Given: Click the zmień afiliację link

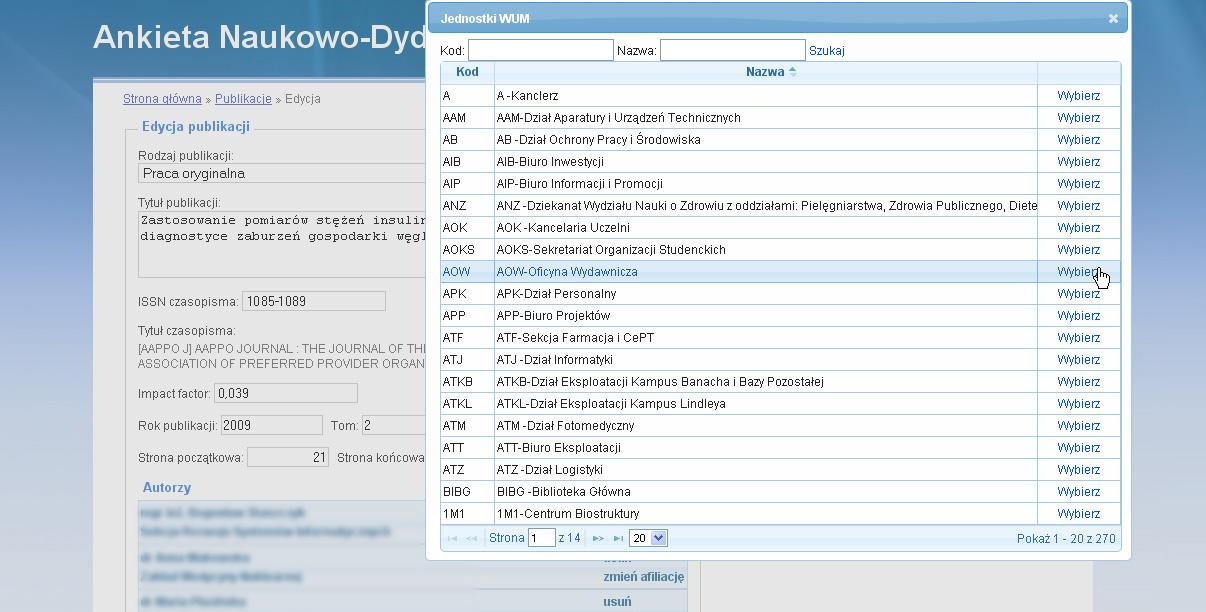Looking at the screenshot, I should [644, 577].
